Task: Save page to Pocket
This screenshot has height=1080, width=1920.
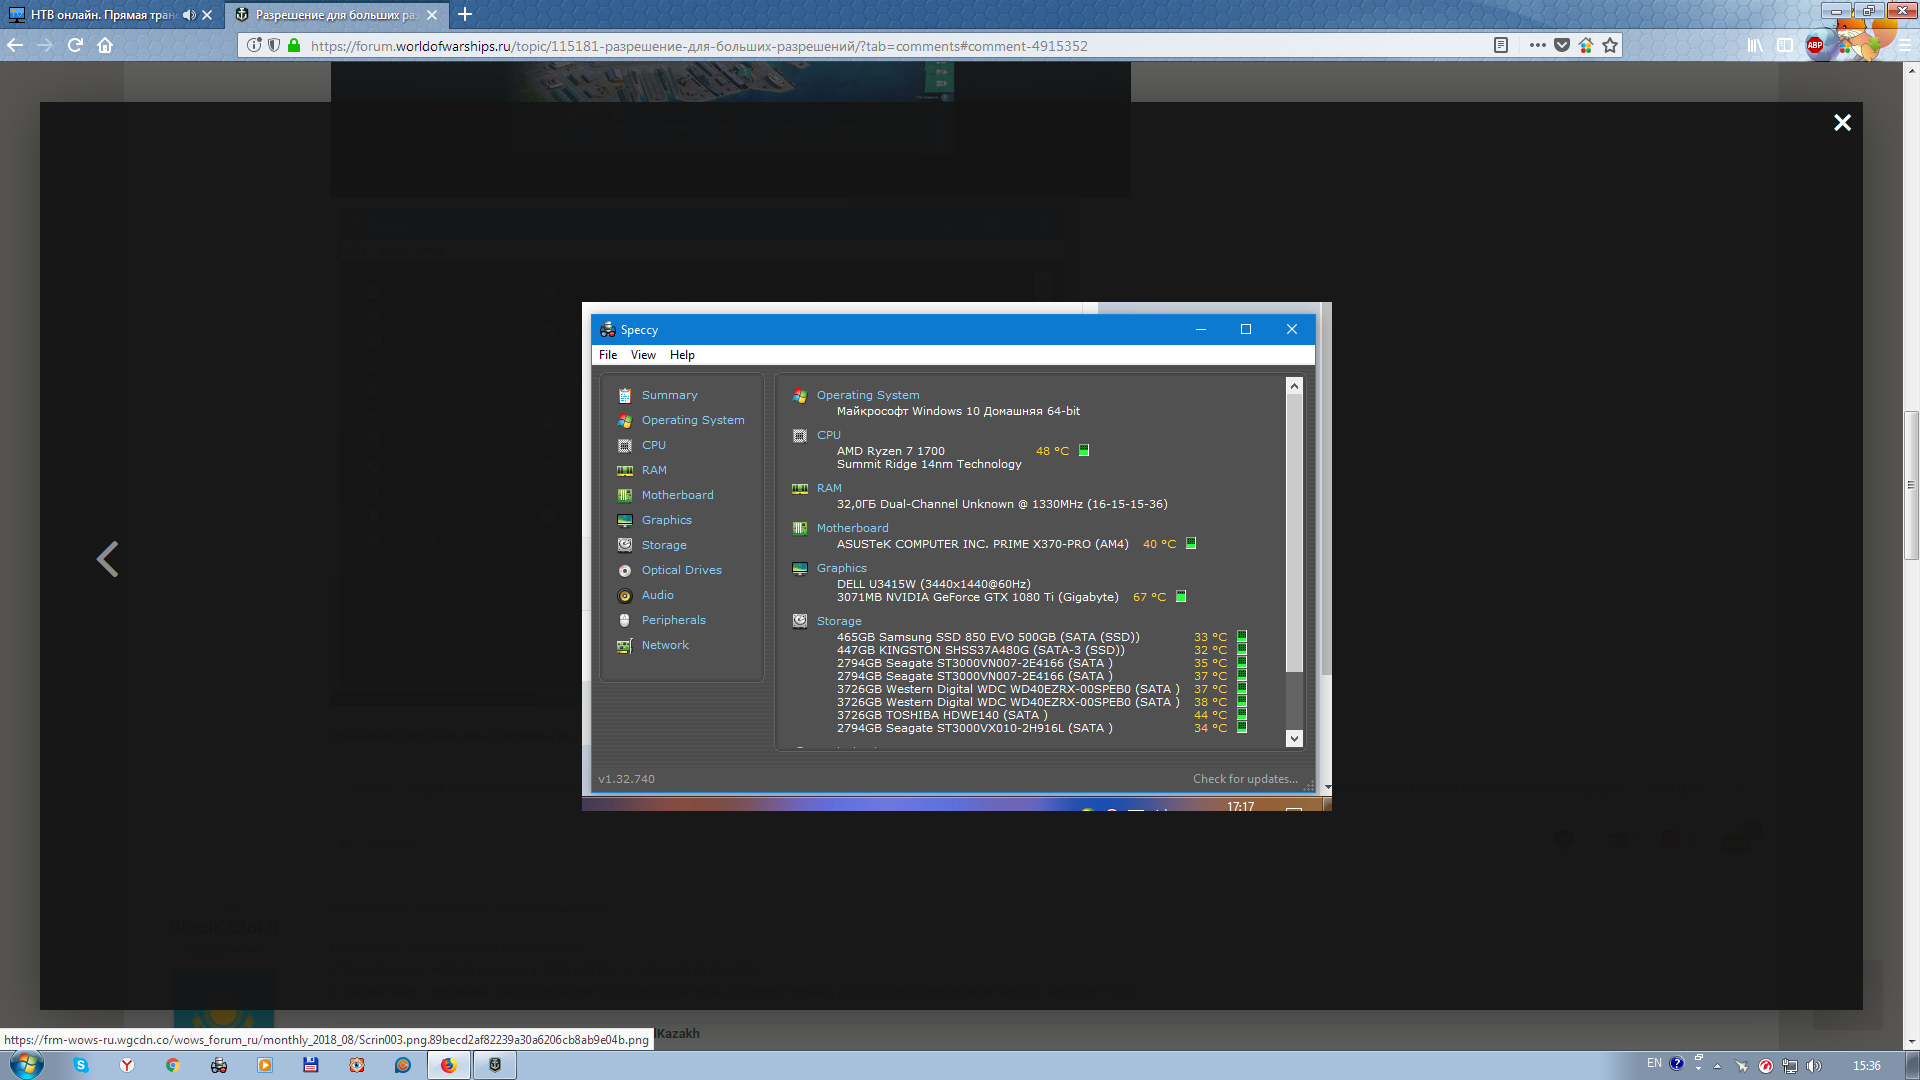Action: click(1562, 45)
